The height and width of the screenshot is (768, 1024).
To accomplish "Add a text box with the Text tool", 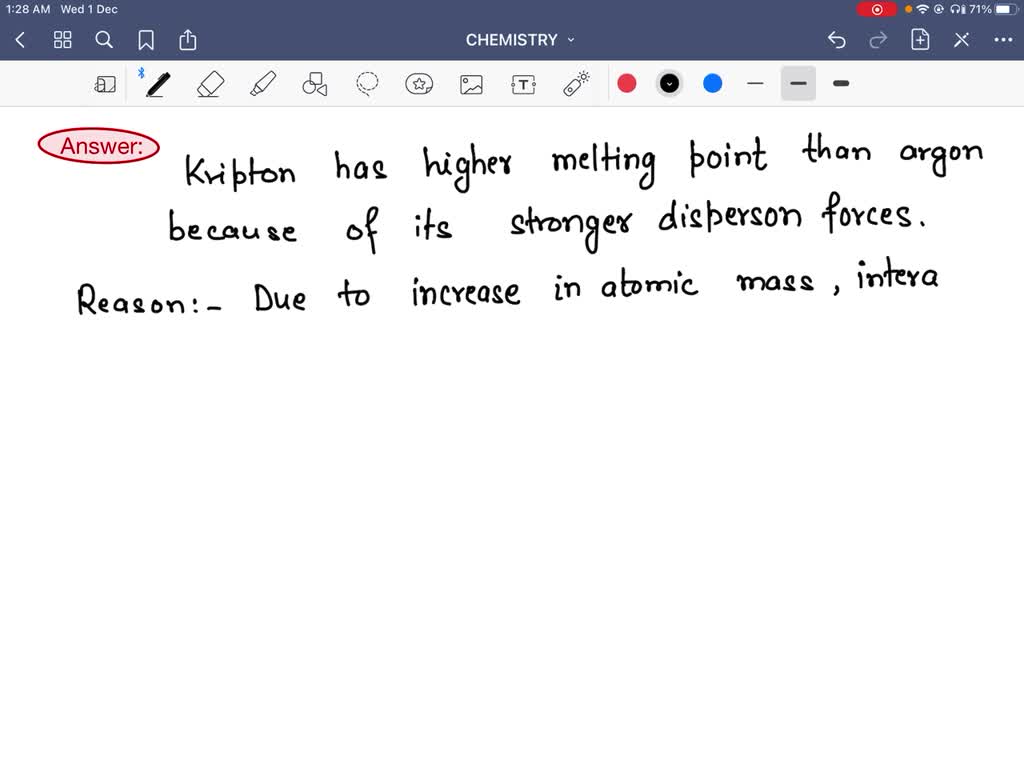I will [x=523, y=83].
